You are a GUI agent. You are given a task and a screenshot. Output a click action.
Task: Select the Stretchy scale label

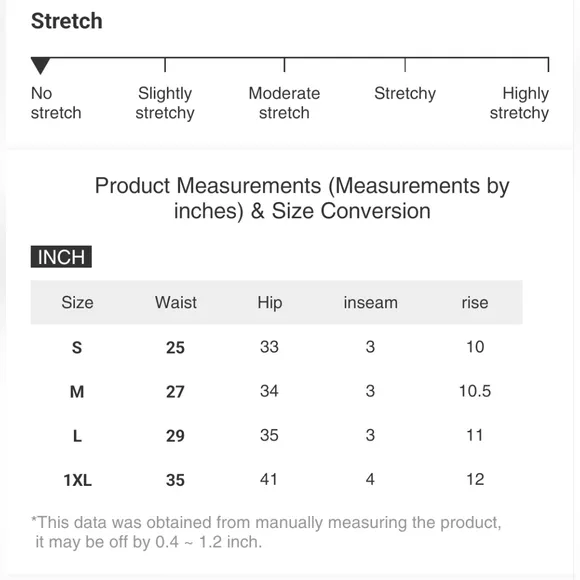pyautogui.click(x=405, y=93)
